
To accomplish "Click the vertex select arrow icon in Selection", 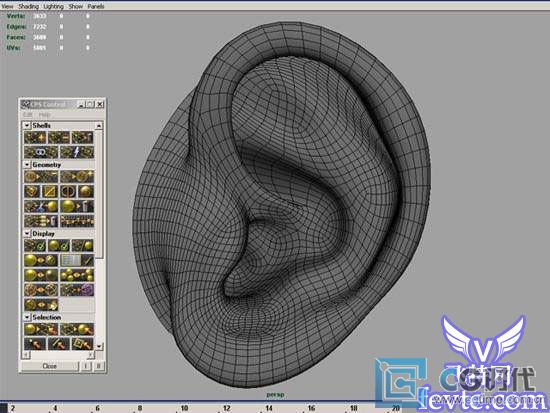I will [x=35, y=344].
